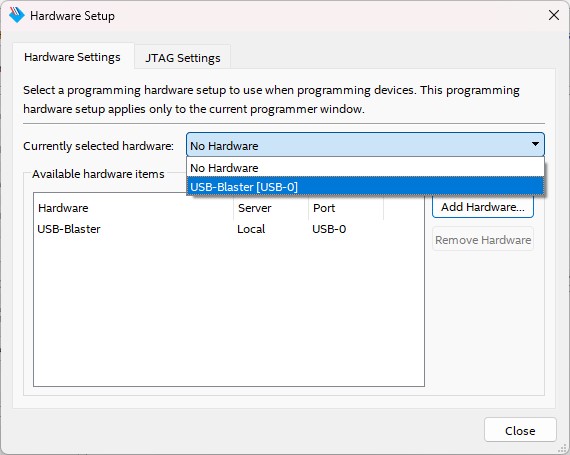Click the resize grip in dialog corner
The width and height of the screenshot is (570, 455).
(562, 447)
